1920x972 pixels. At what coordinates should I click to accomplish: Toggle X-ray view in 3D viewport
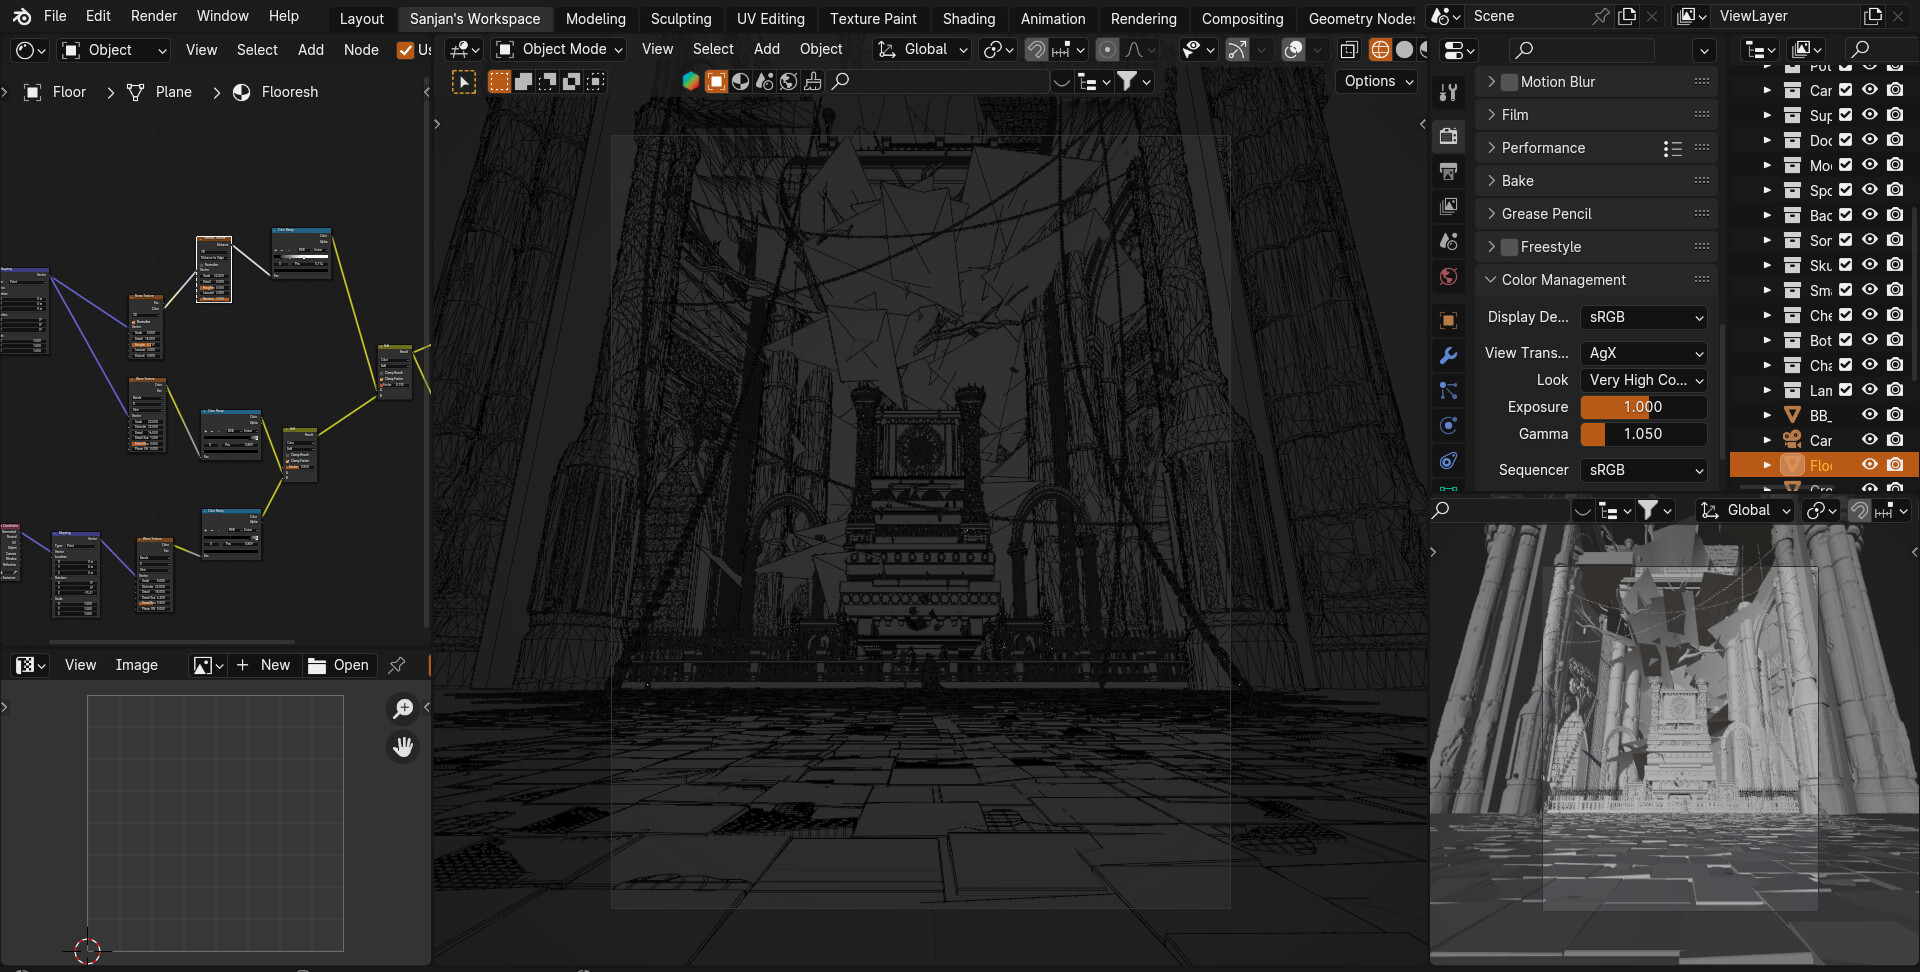1349,49
